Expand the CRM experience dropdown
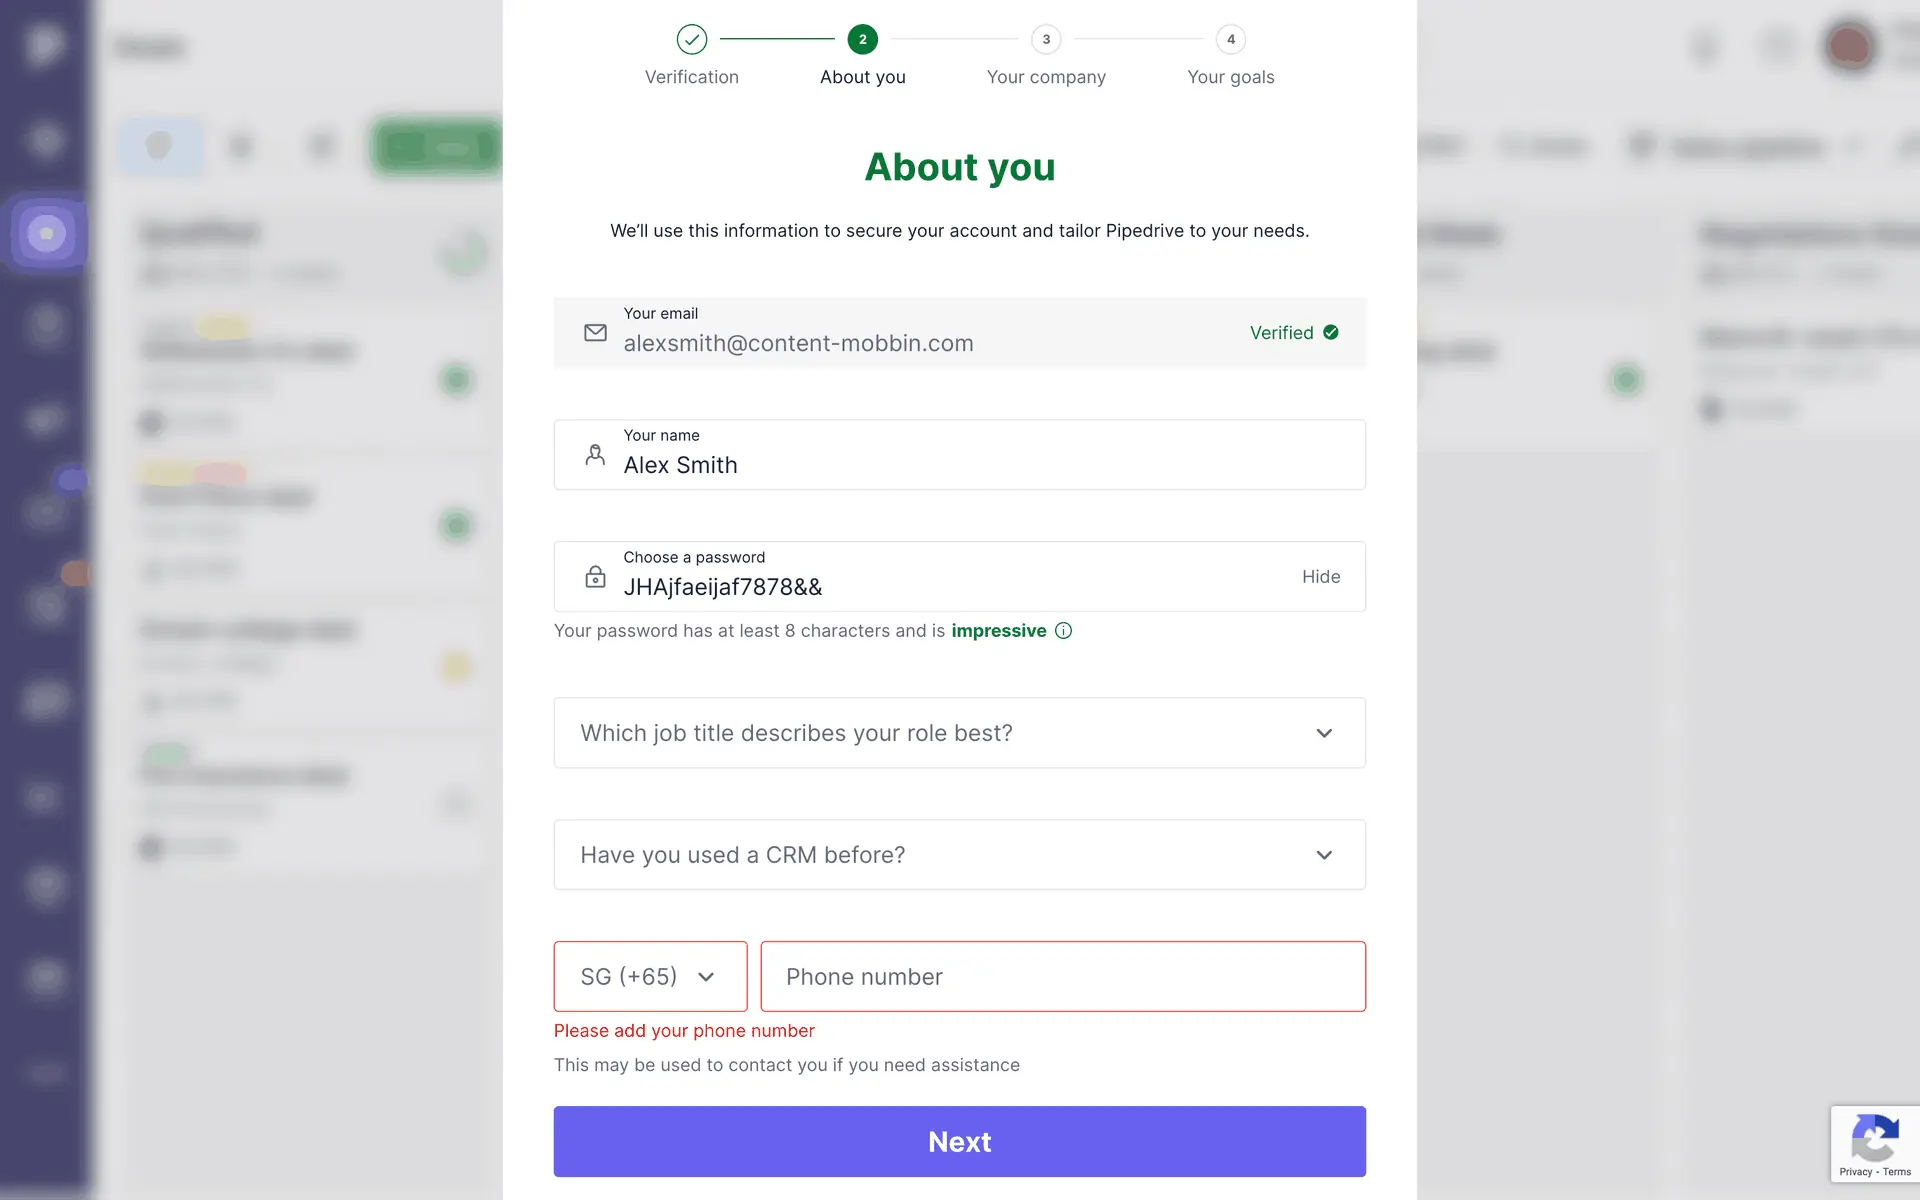This screenshot has height=1200, width=1920. click(x=959, y=855)
